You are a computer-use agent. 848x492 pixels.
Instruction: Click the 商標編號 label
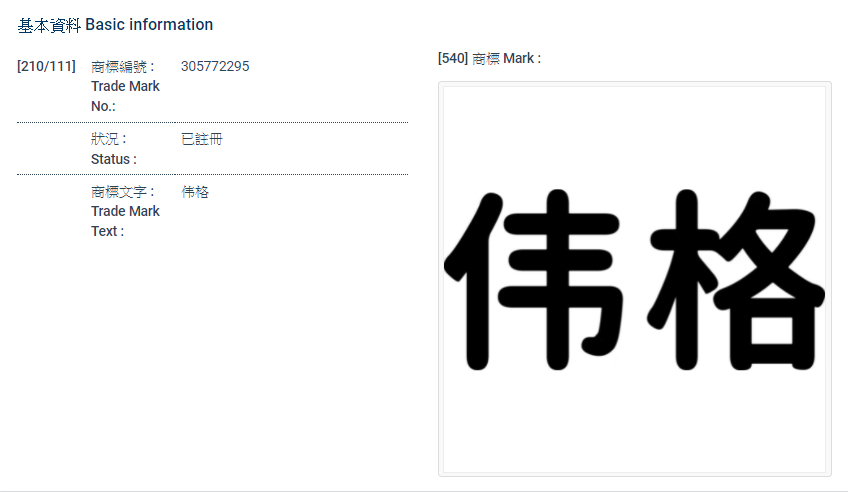[122, 67]
